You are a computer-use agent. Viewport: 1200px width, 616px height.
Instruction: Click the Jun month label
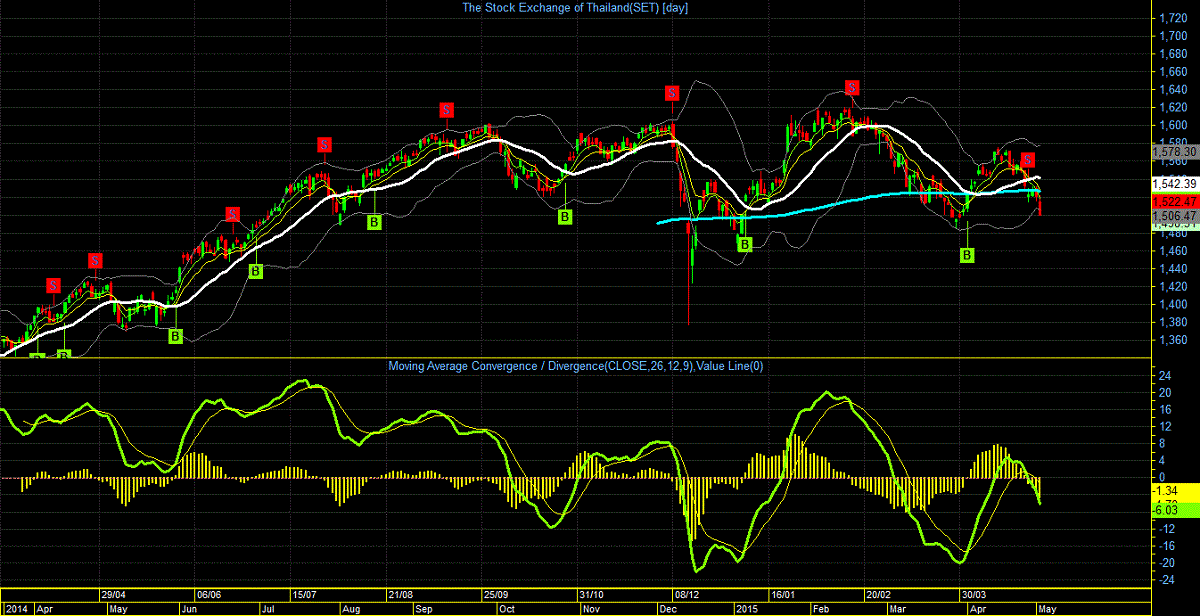coord(189,608)
